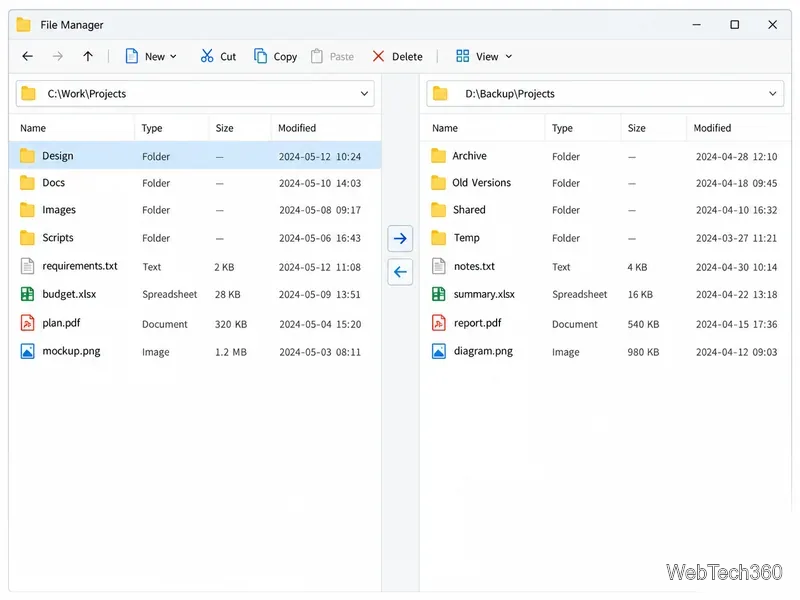This screenshot has height=600, width=800.
Task: Click the Images folder name
Action: pos(59,210)
